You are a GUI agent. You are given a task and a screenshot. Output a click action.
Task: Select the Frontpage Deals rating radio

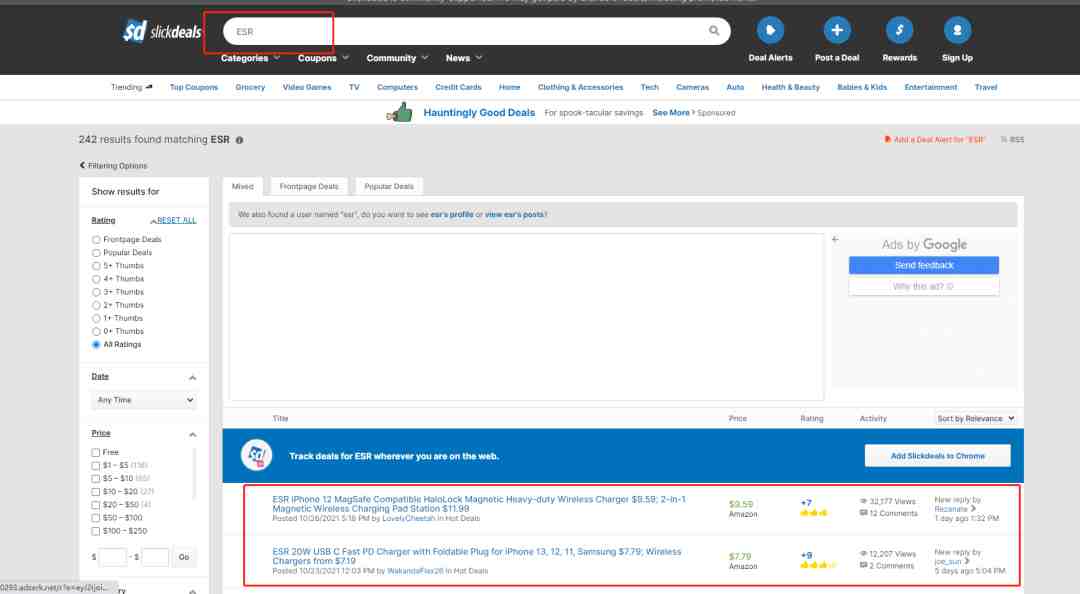(x=96, y=240)
